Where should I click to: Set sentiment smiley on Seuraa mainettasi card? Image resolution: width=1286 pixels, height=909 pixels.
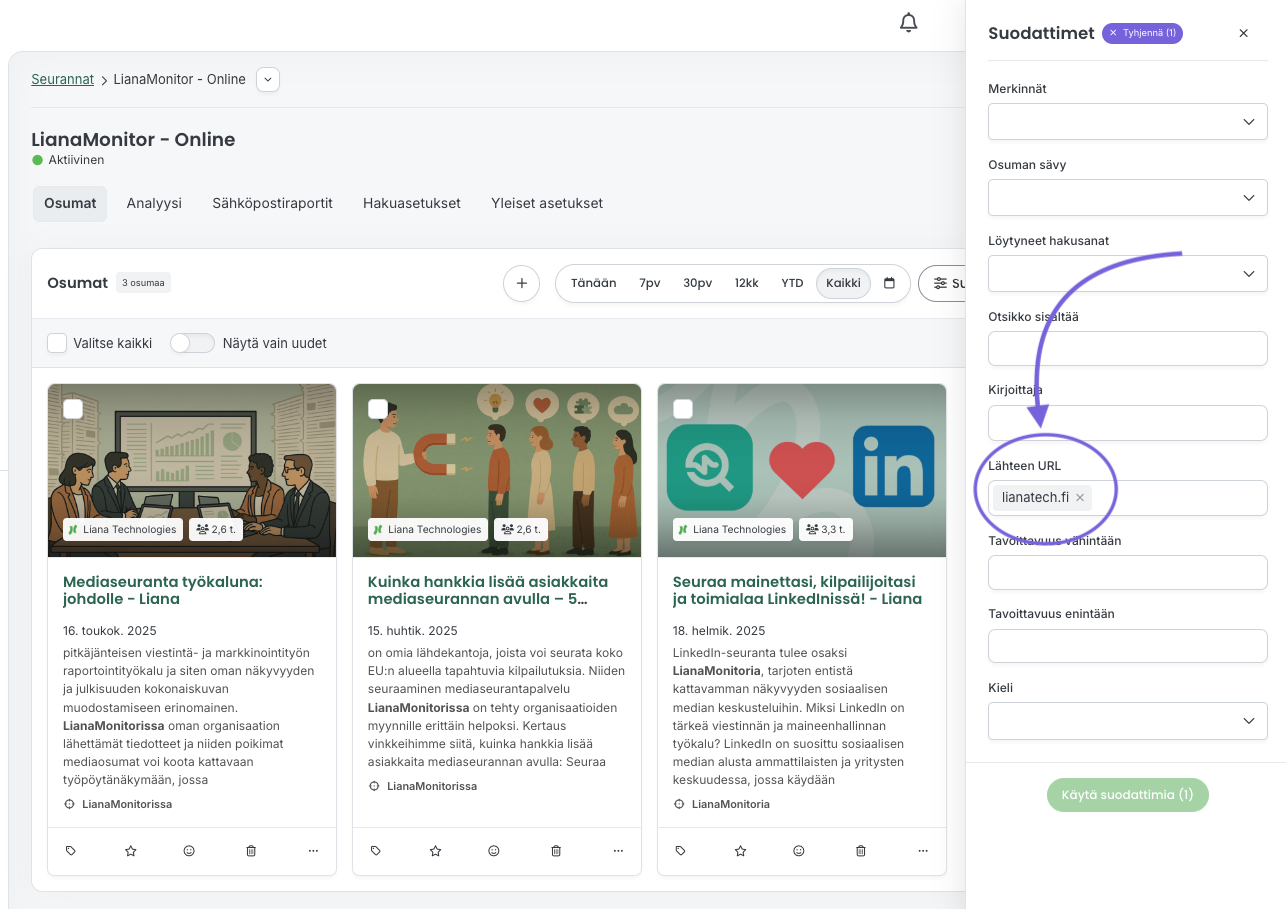click(799, 851)
